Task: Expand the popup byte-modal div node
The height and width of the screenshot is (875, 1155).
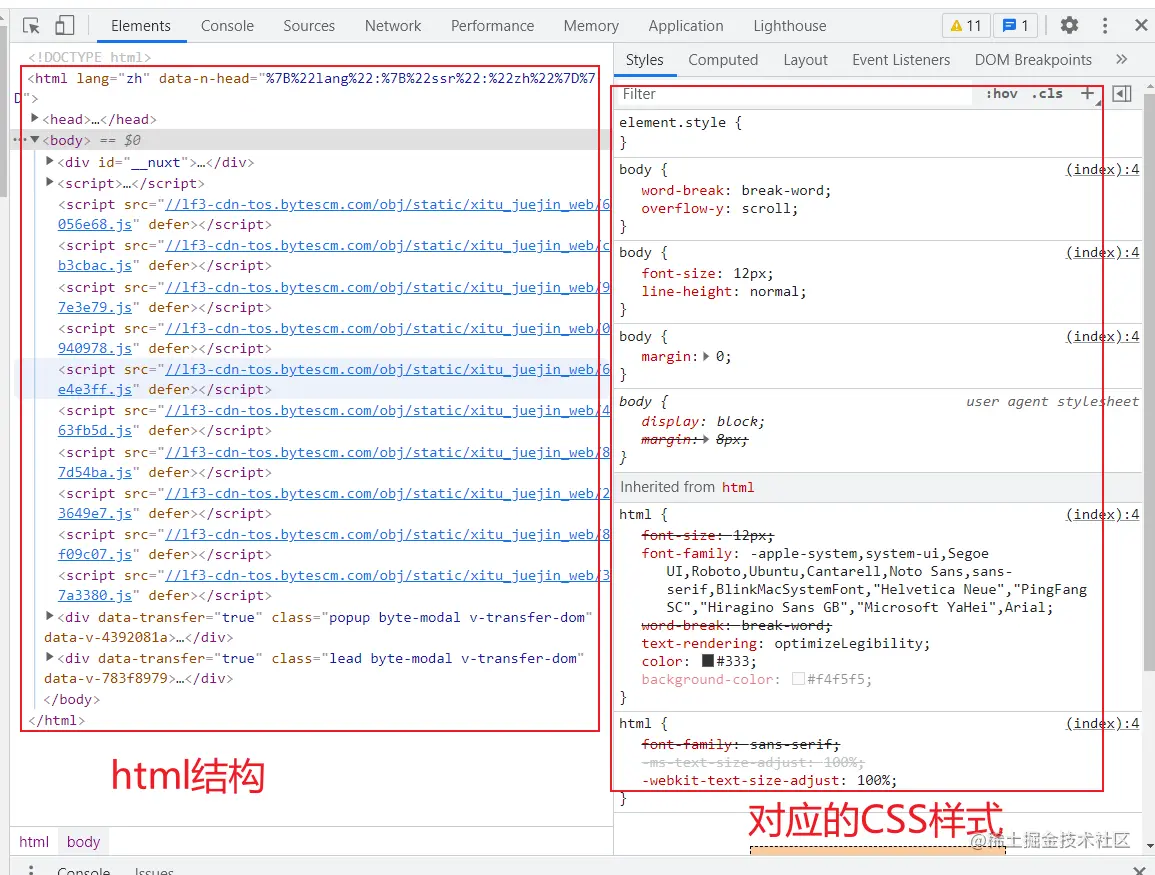Action: click(49, 616)
